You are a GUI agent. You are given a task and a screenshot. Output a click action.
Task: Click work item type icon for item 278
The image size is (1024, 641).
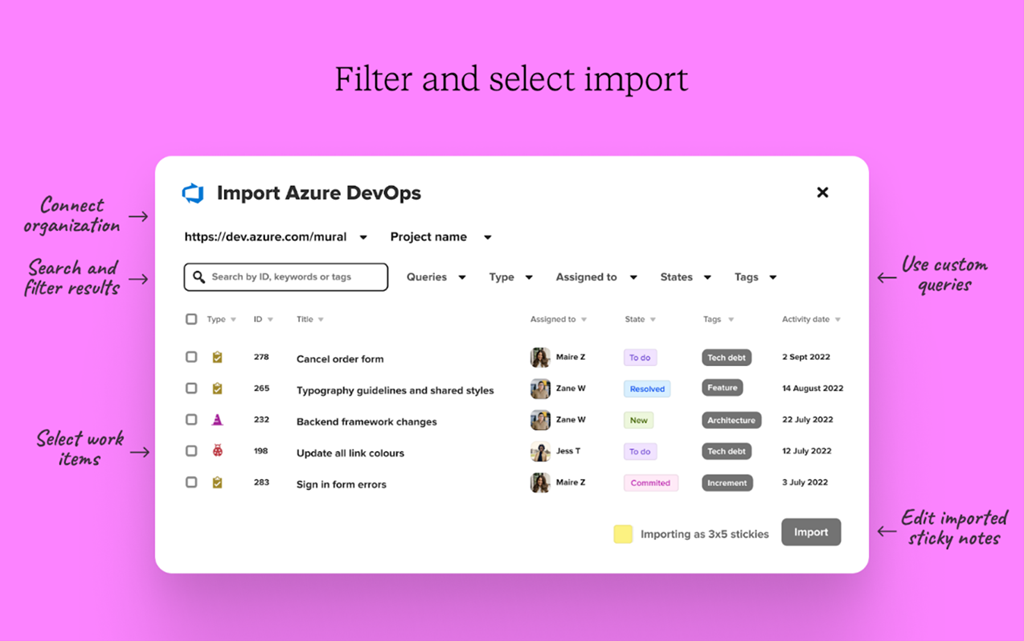coord(217,357)
